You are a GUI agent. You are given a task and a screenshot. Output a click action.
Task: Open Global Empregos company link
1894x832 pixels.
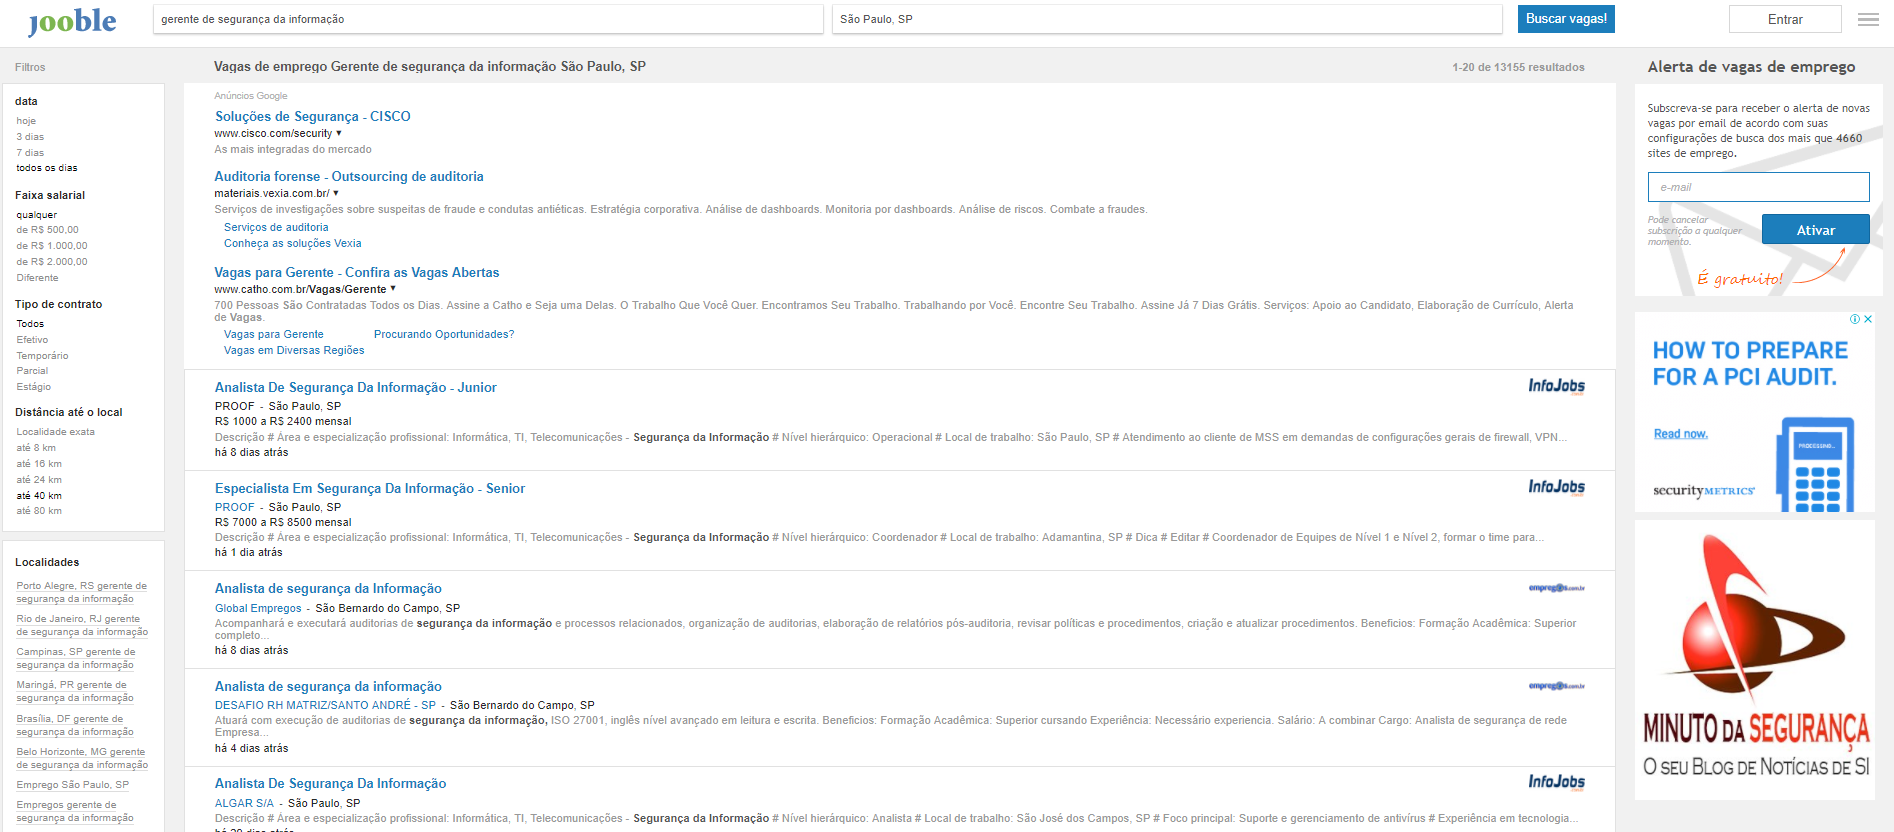tap(258, 608)
